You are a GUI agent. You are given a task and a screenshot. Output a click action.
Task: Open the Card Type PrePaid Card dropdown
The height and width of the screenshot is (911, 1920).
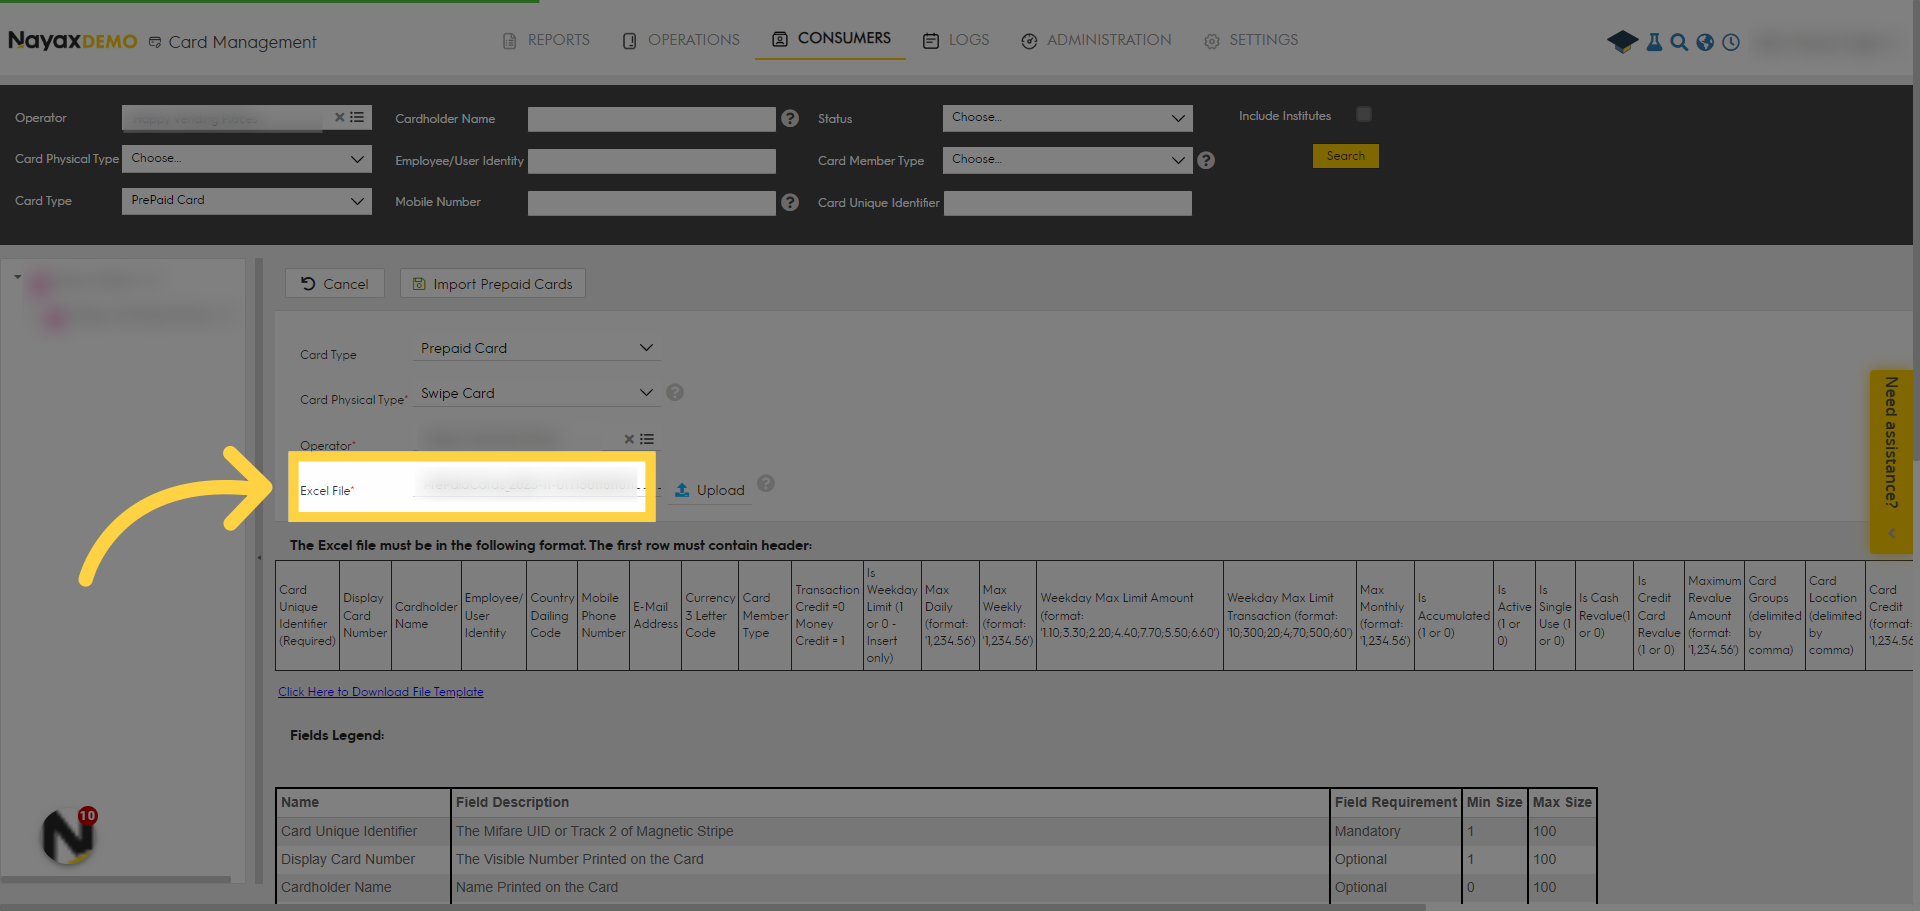click(x=247, y=201)
